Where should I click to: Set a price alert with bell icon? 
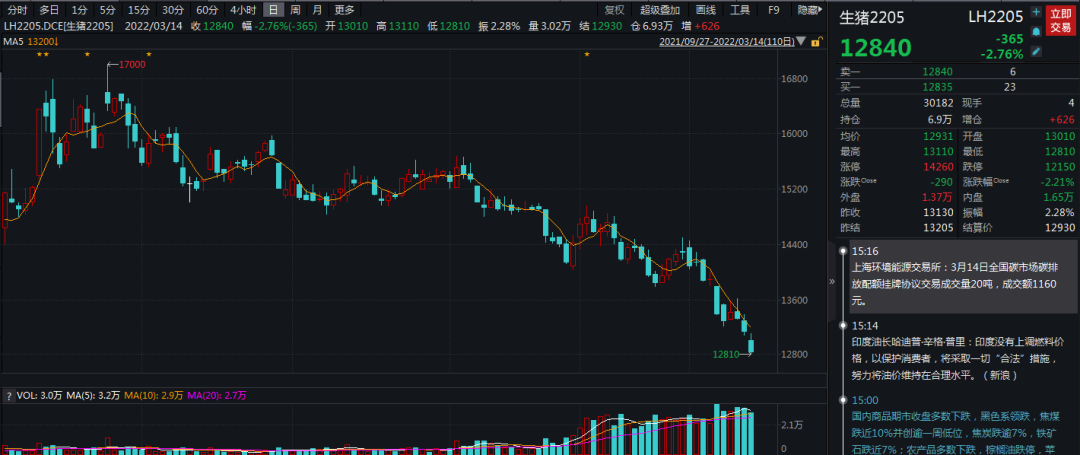(1036, 32)
